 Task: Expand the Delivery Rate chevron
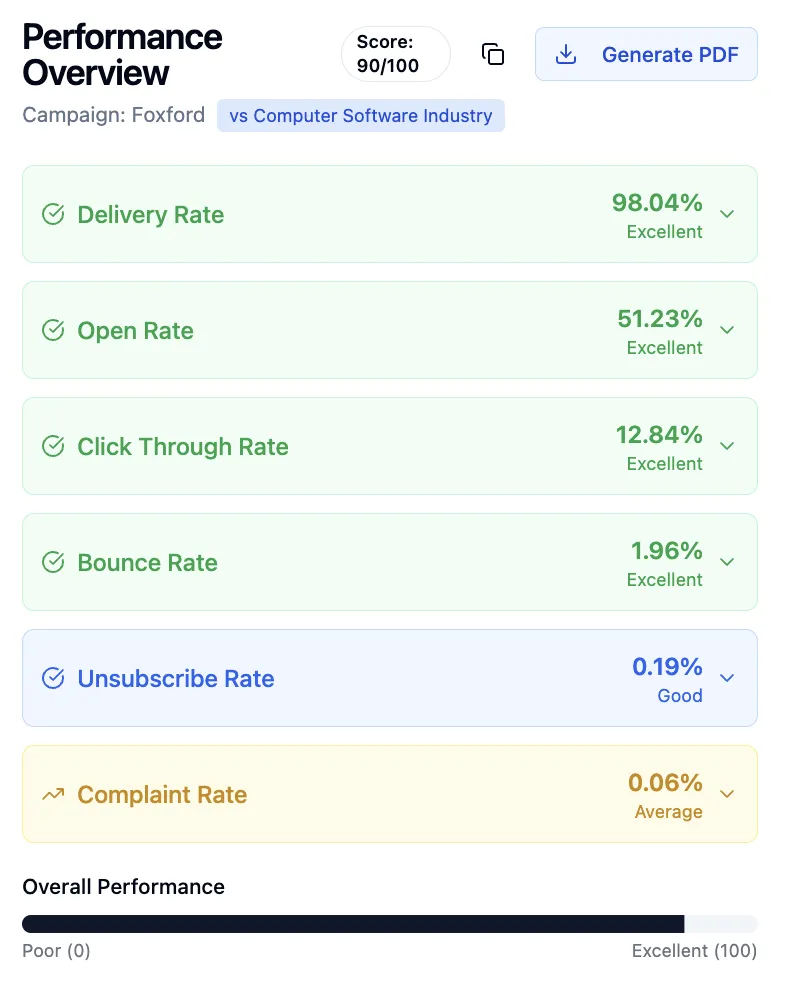coord(727,214)
